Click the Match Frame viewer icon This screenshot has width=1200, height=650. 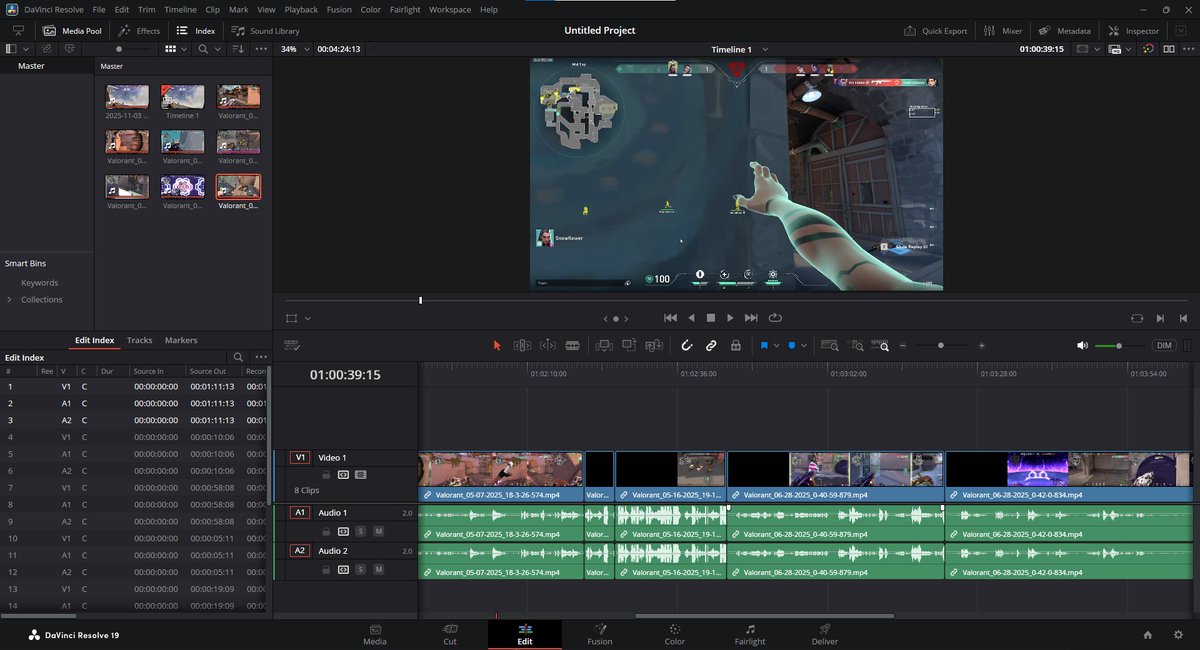point(1137,318)
